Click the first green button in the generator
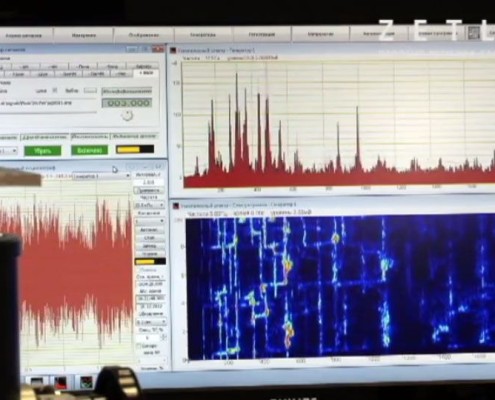 pos(43,151)
